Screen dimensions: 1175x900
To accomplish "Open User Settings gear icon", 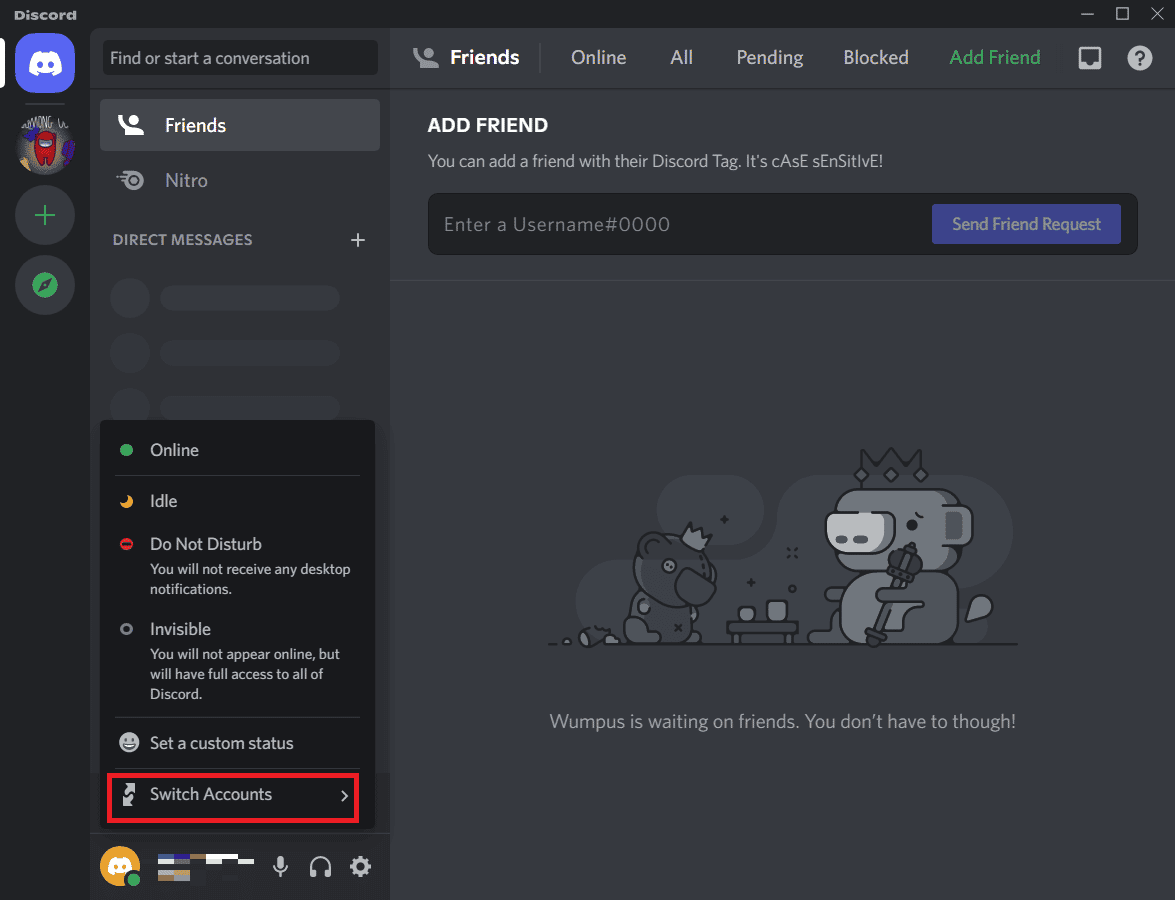I will 360,866.
